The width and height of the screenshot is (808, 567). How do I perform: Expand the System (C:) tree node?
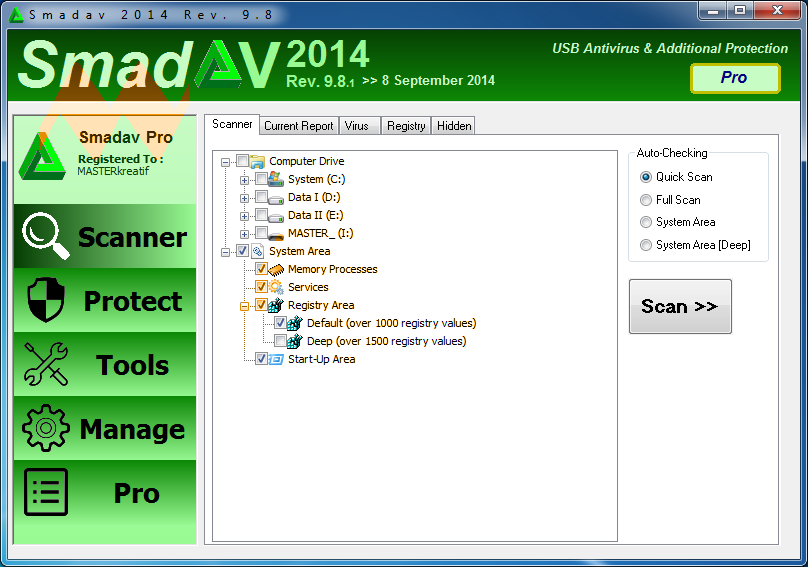[244, 180]
